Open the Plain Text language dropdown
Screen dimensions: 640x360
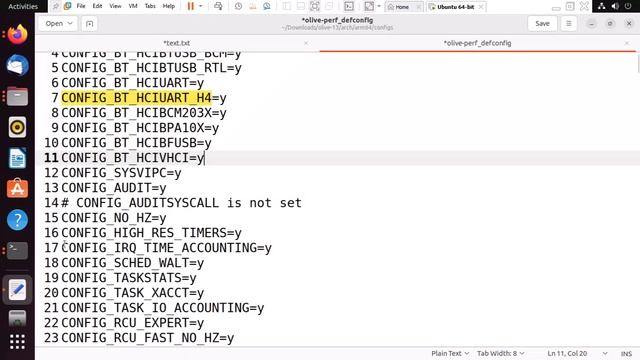click(450, 353)
